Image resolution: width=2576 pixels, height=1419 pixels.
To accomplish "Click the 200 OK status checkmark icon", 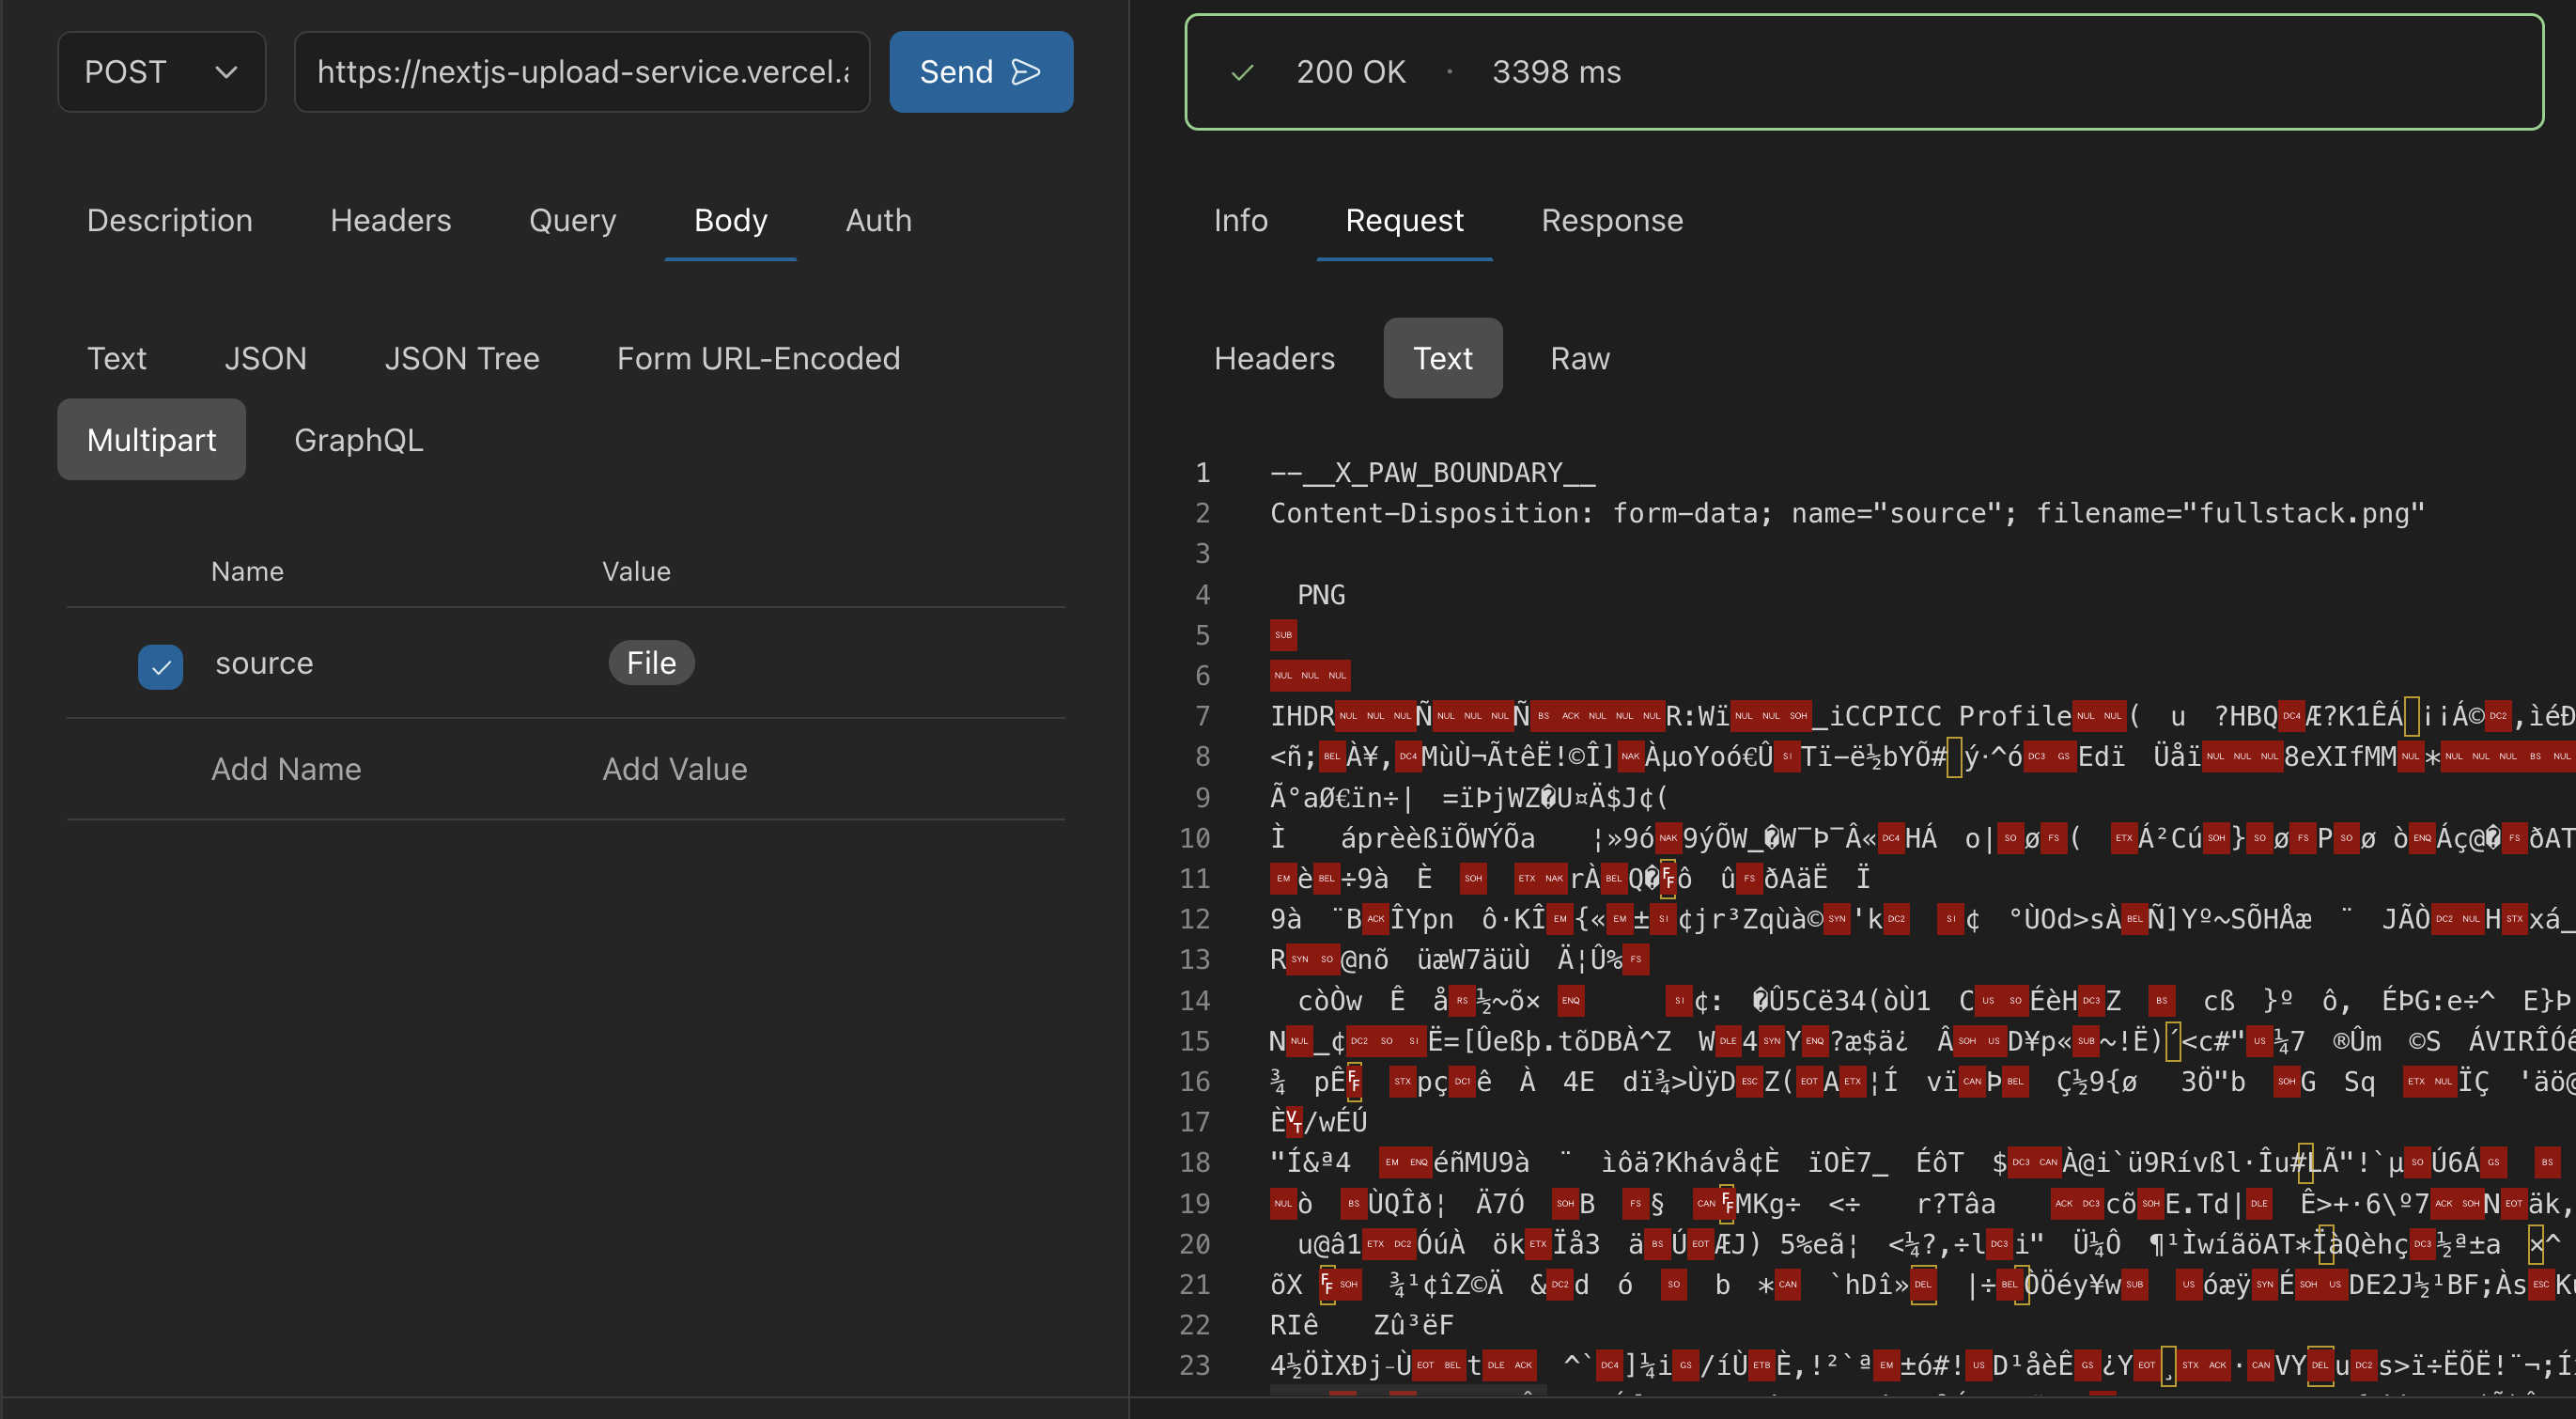I will pyautogui.click(x=1242, y=72).
